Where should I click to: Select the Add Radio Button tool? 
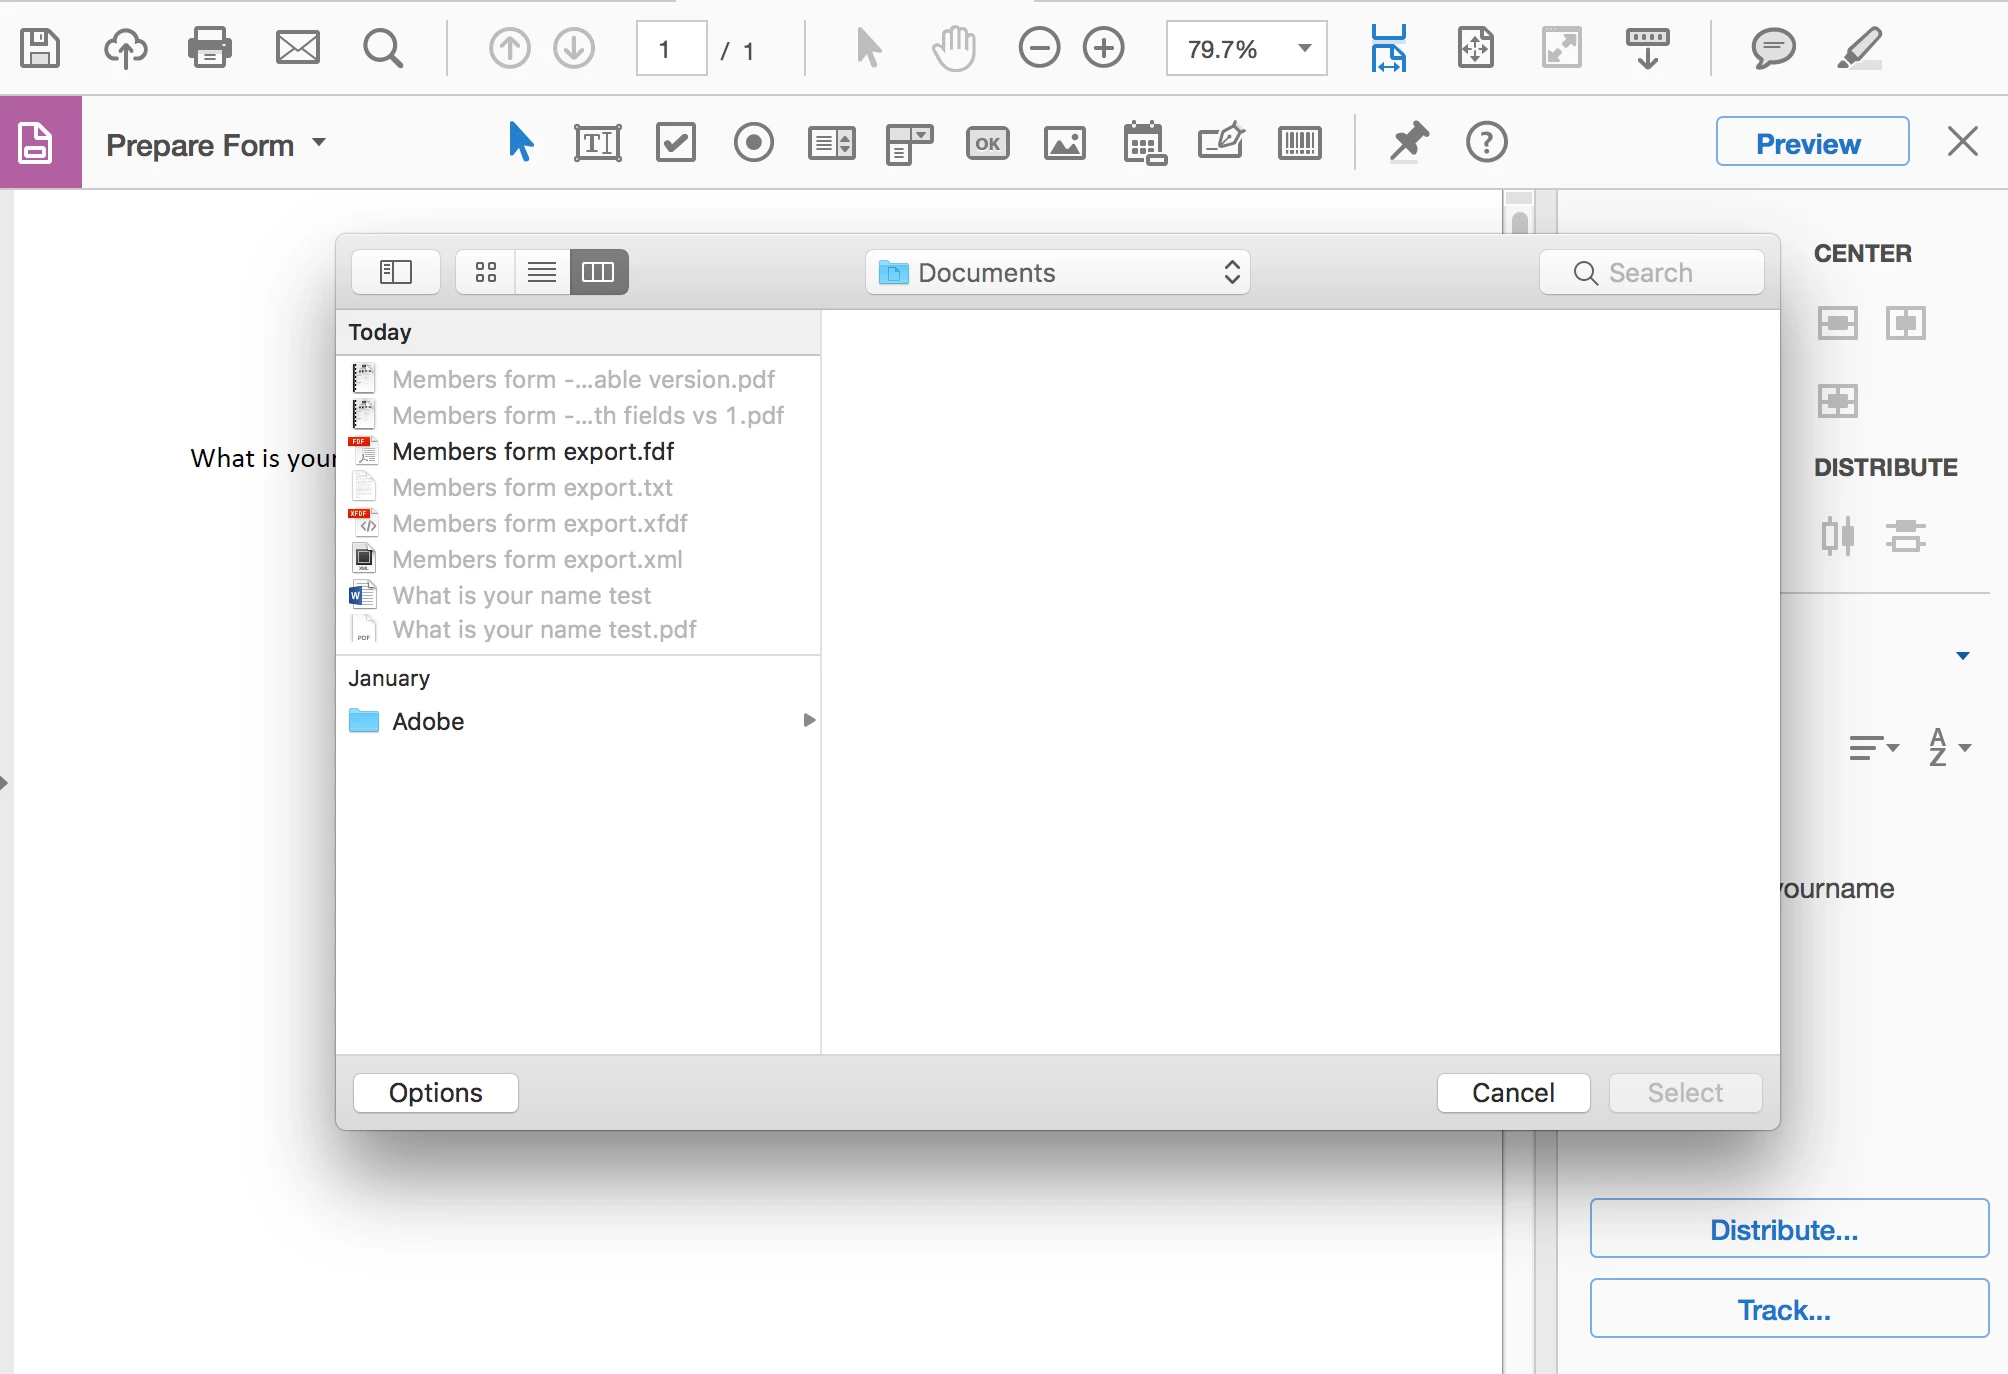[753, 143]
